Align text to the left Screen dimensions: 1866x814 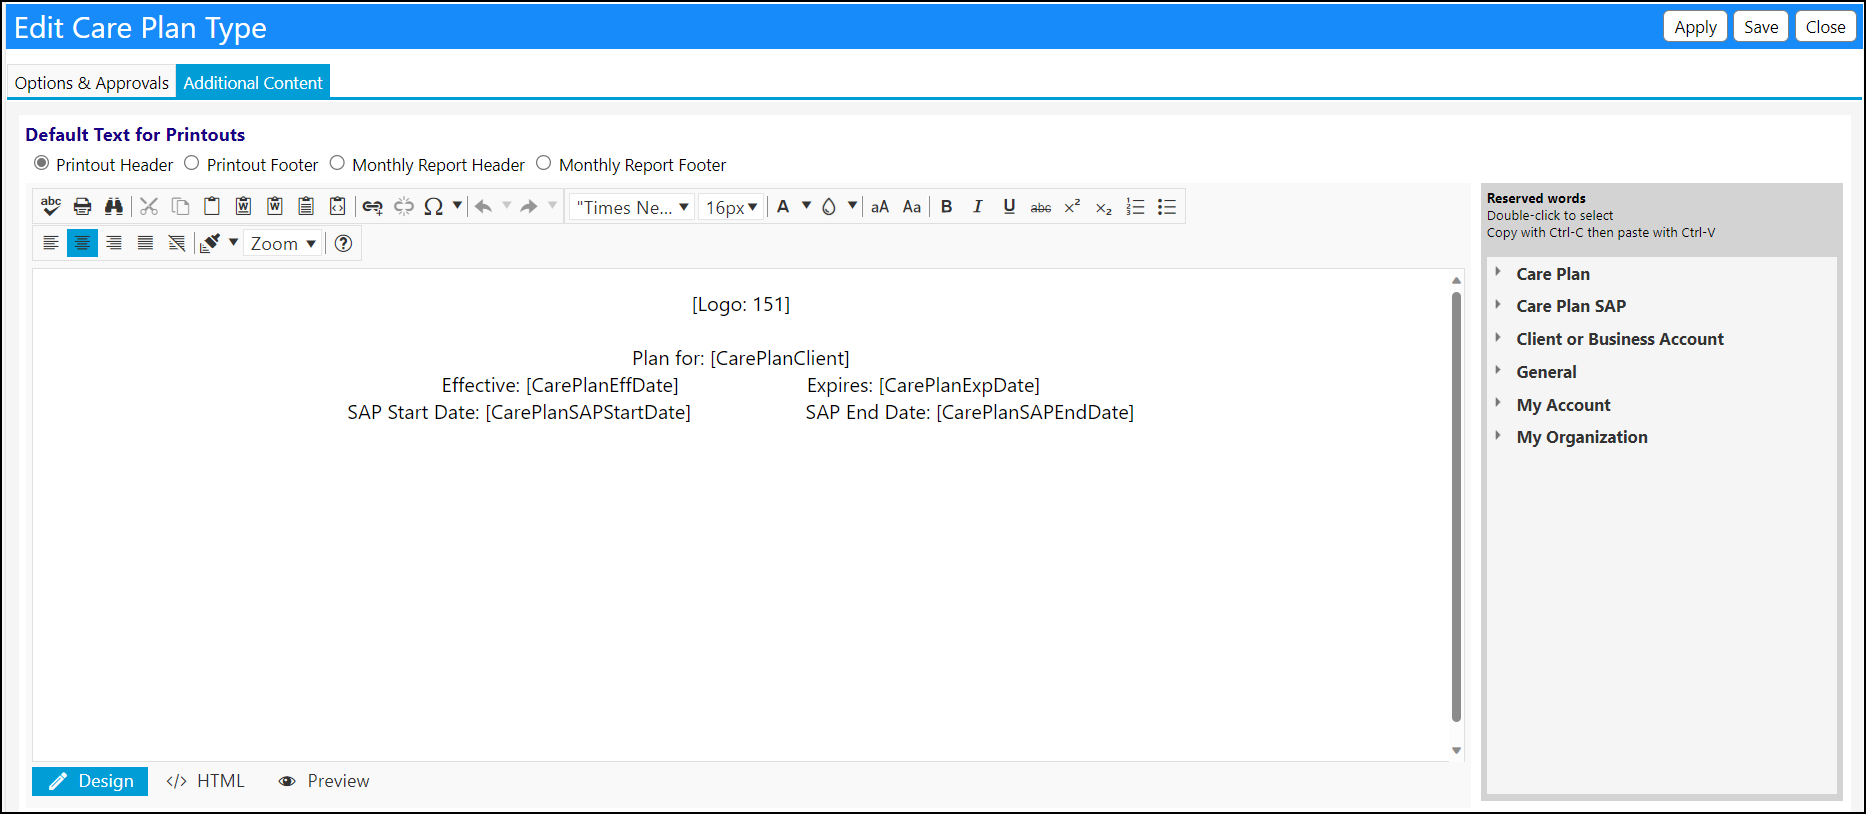(x=51, y=243)
